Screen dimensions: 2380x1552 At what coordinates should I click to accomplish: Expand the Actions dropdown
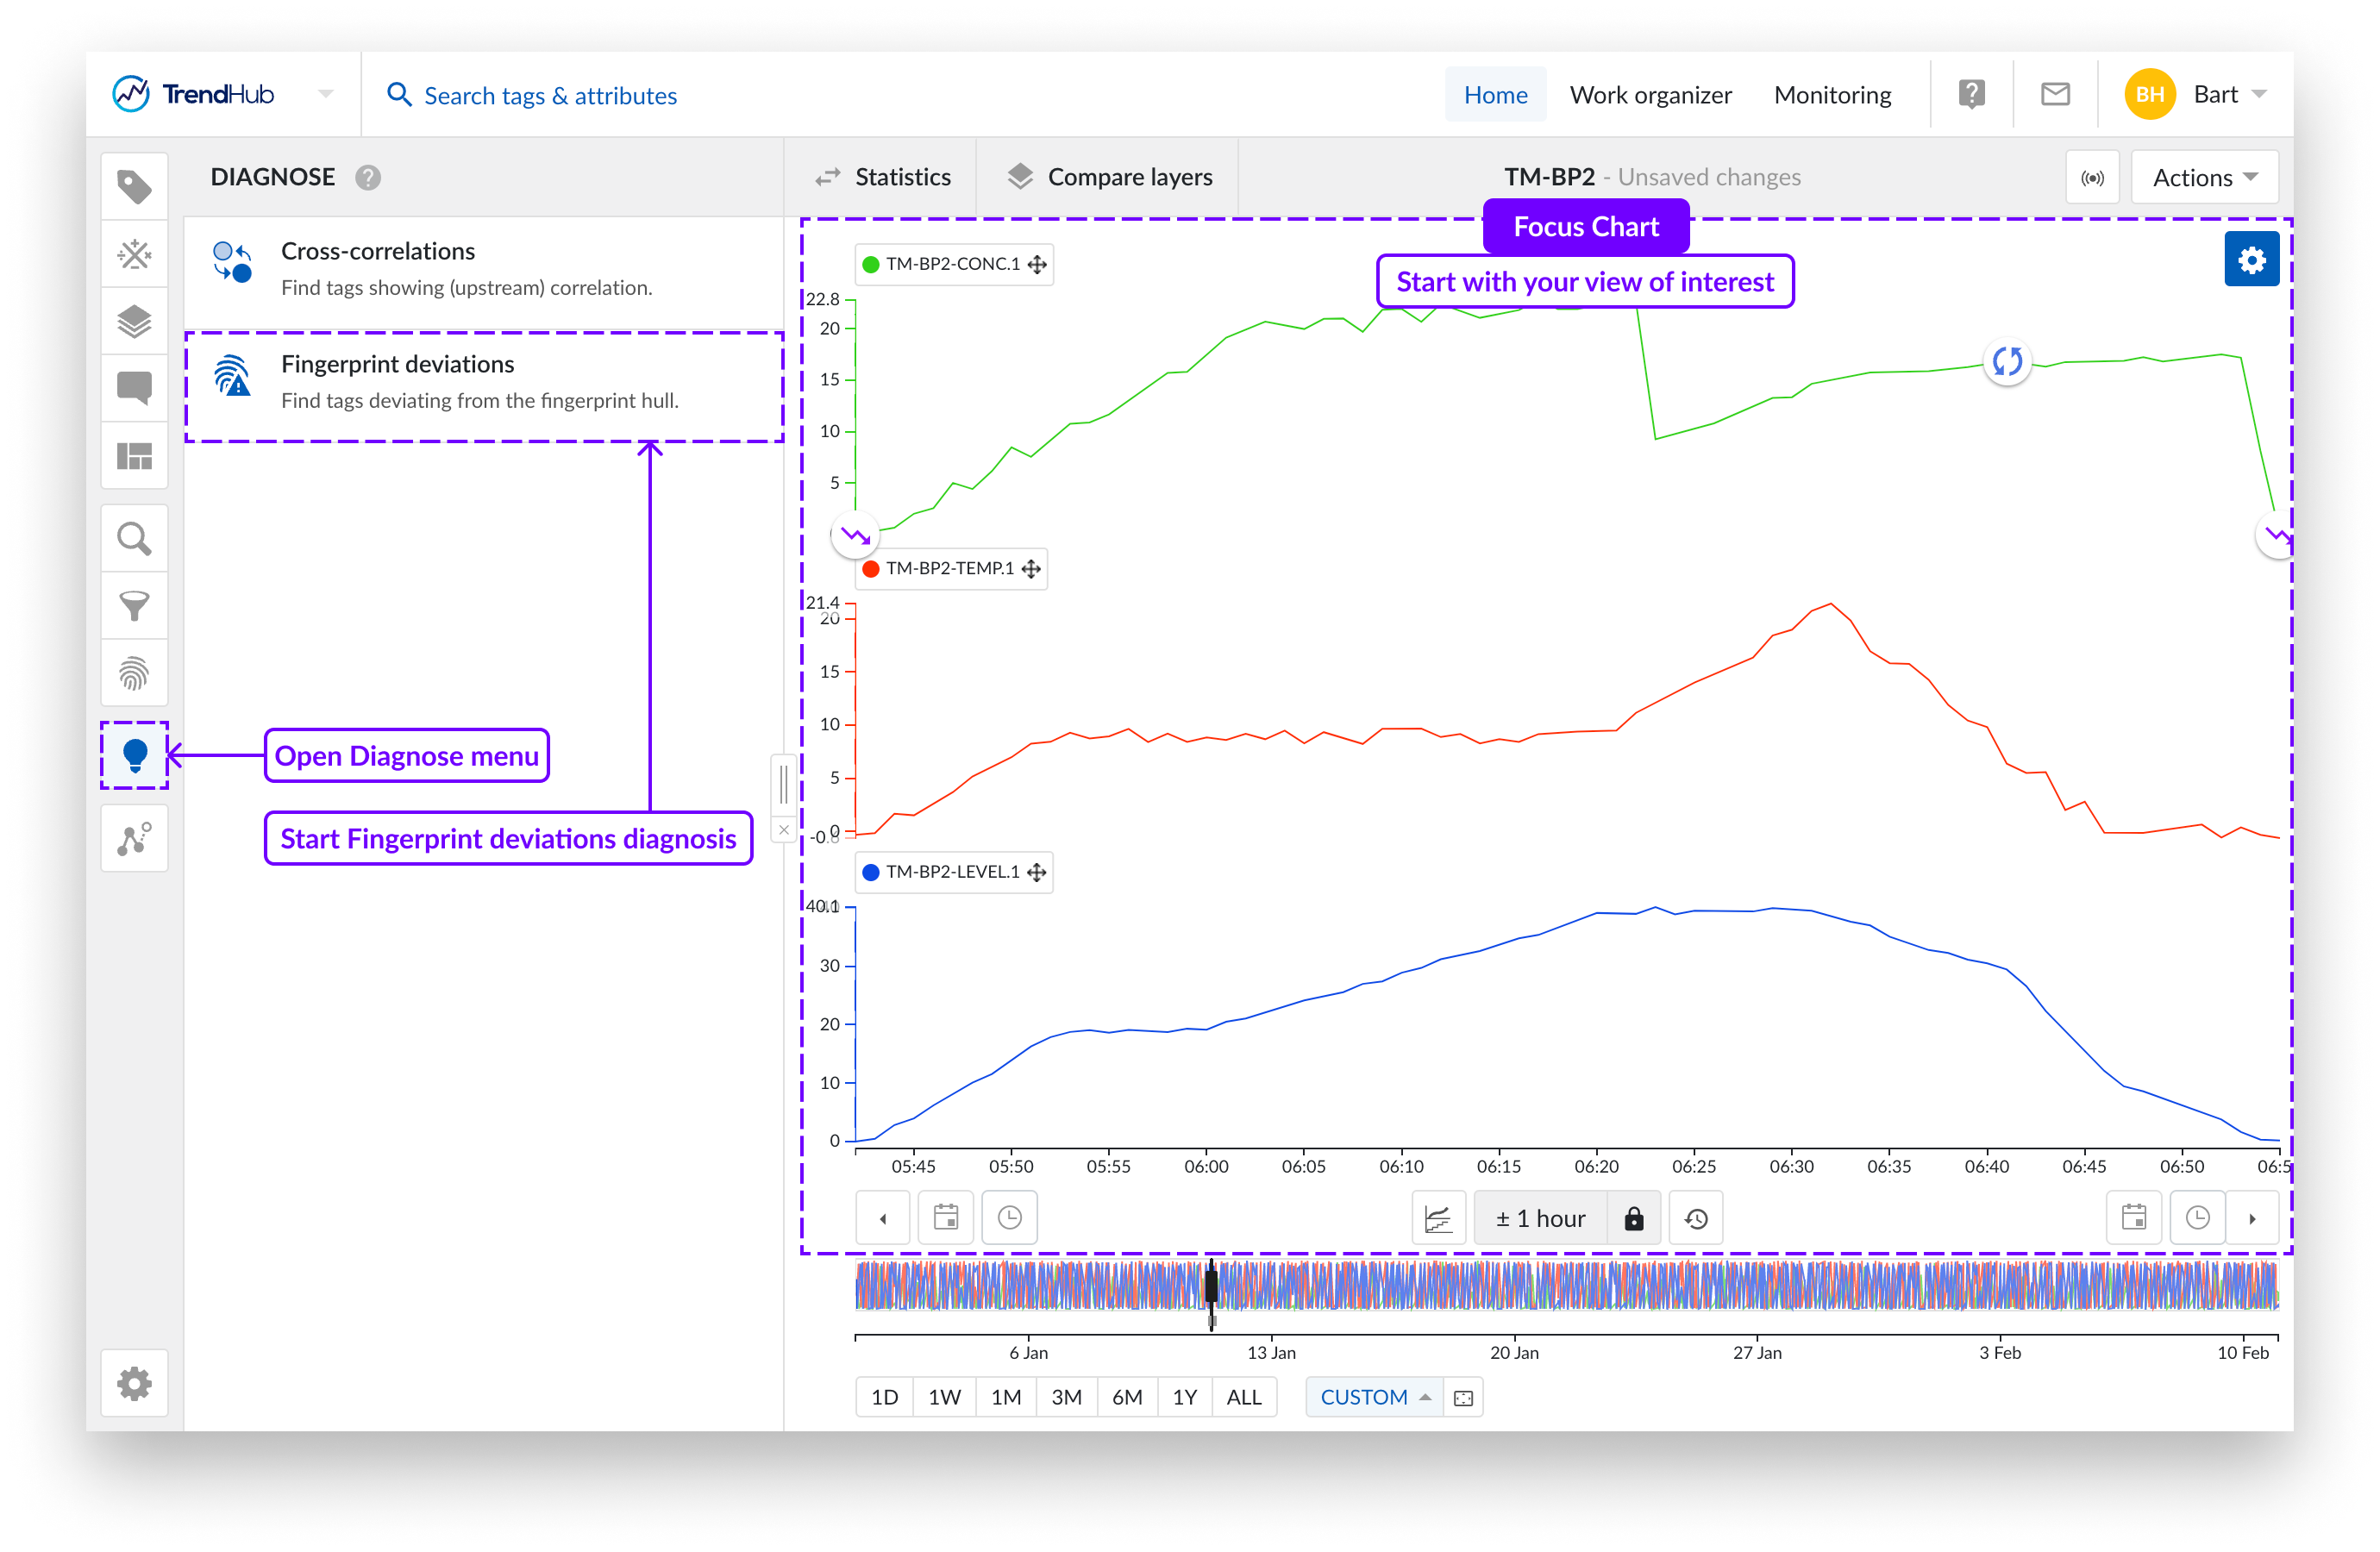pyautogui.click(x=2204, y=178)
